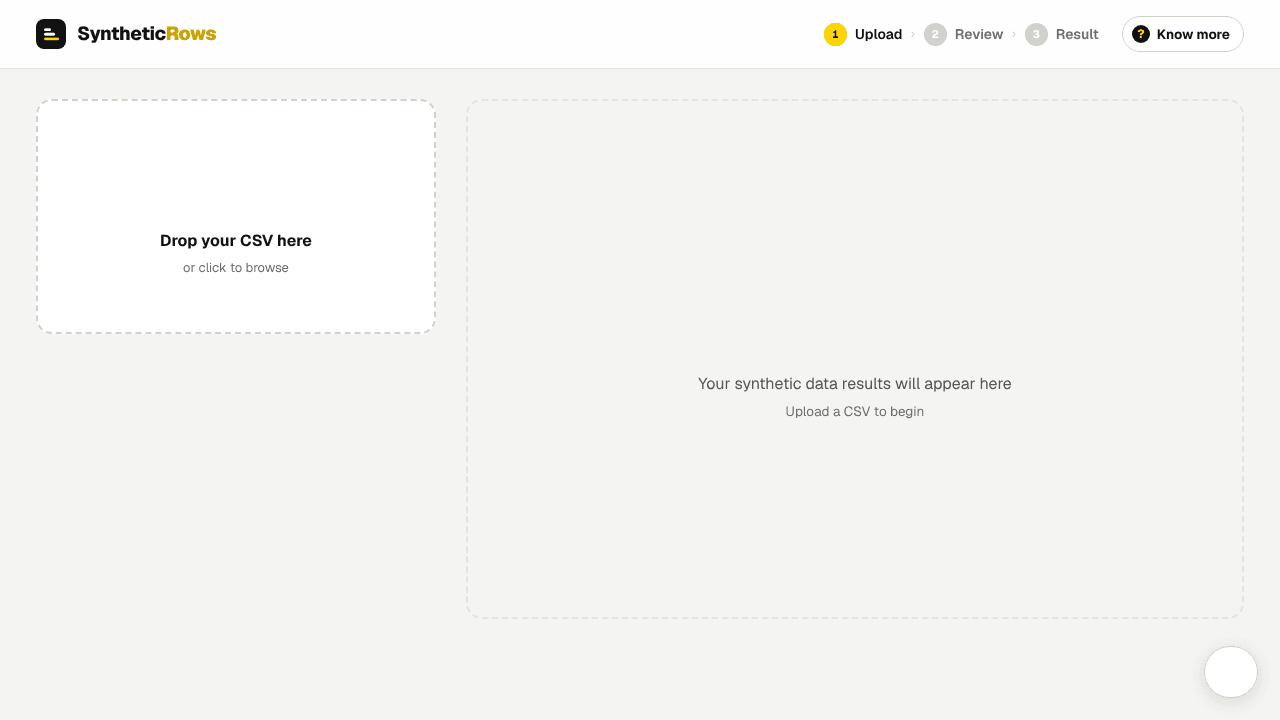Viewport: 1280px width, 720px height.
Task: Open the Know more button
Action: 1183,34
